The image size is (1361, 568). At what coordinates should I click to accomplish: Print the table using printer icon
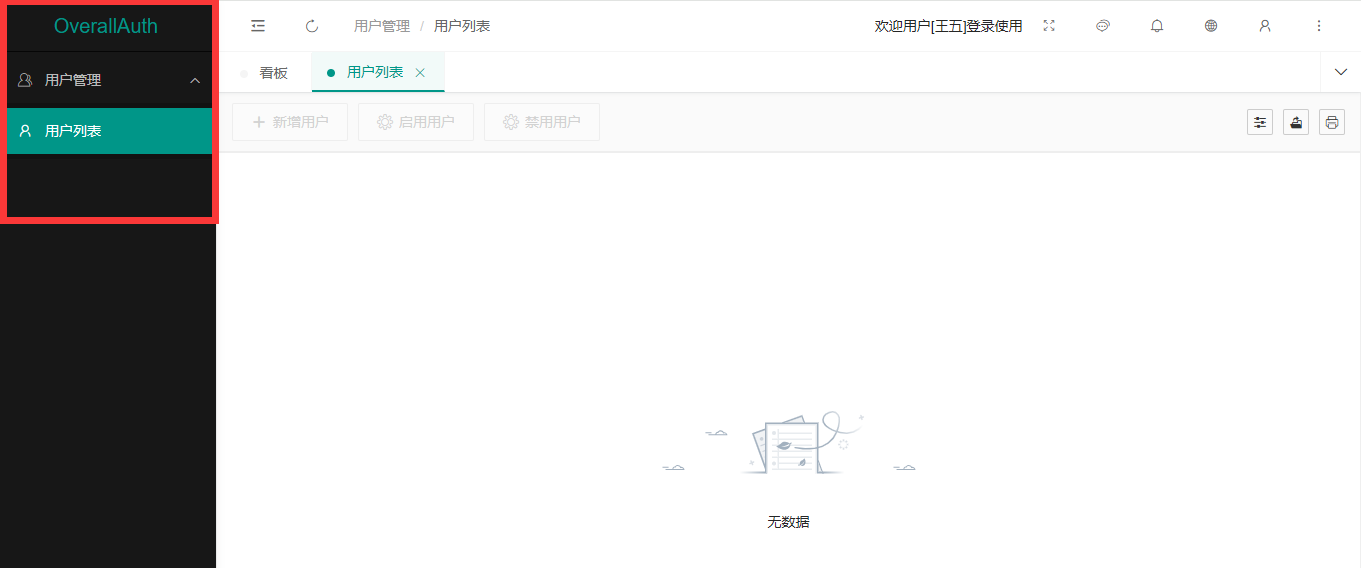(x=1332, y=122)
